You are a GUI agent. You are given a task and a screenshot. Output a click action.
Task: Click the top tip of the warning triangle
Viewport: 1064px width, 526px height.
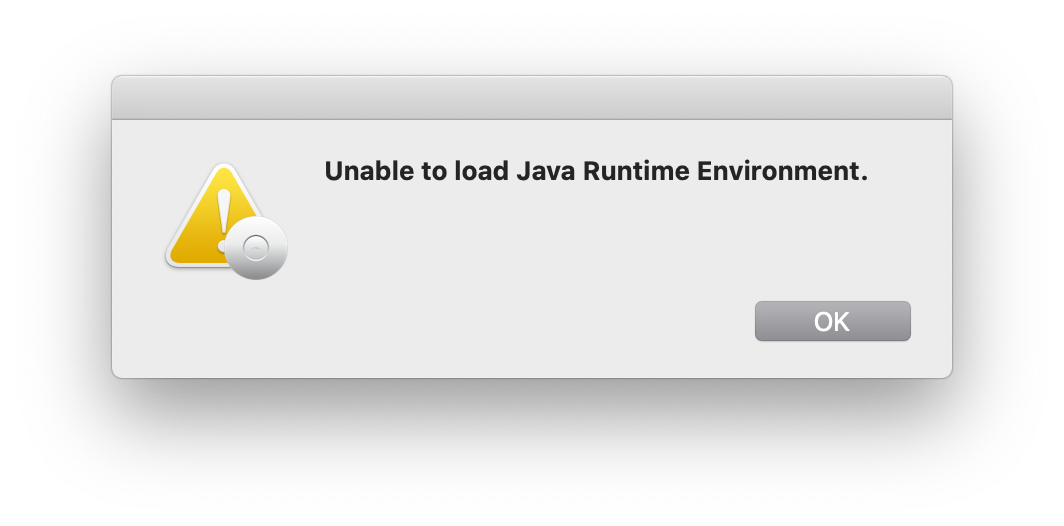[223, 169]
